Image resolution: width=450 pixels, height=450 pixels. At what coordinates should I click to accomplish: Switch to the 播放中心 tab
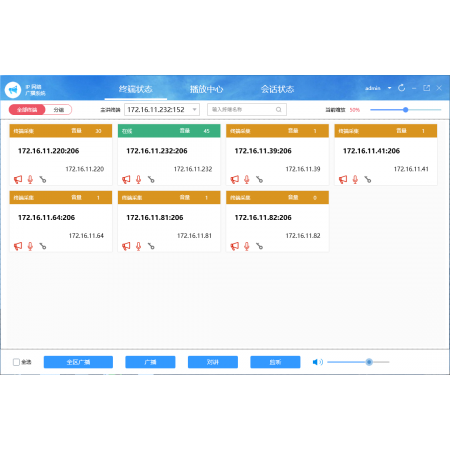click(x=206, y=89)
